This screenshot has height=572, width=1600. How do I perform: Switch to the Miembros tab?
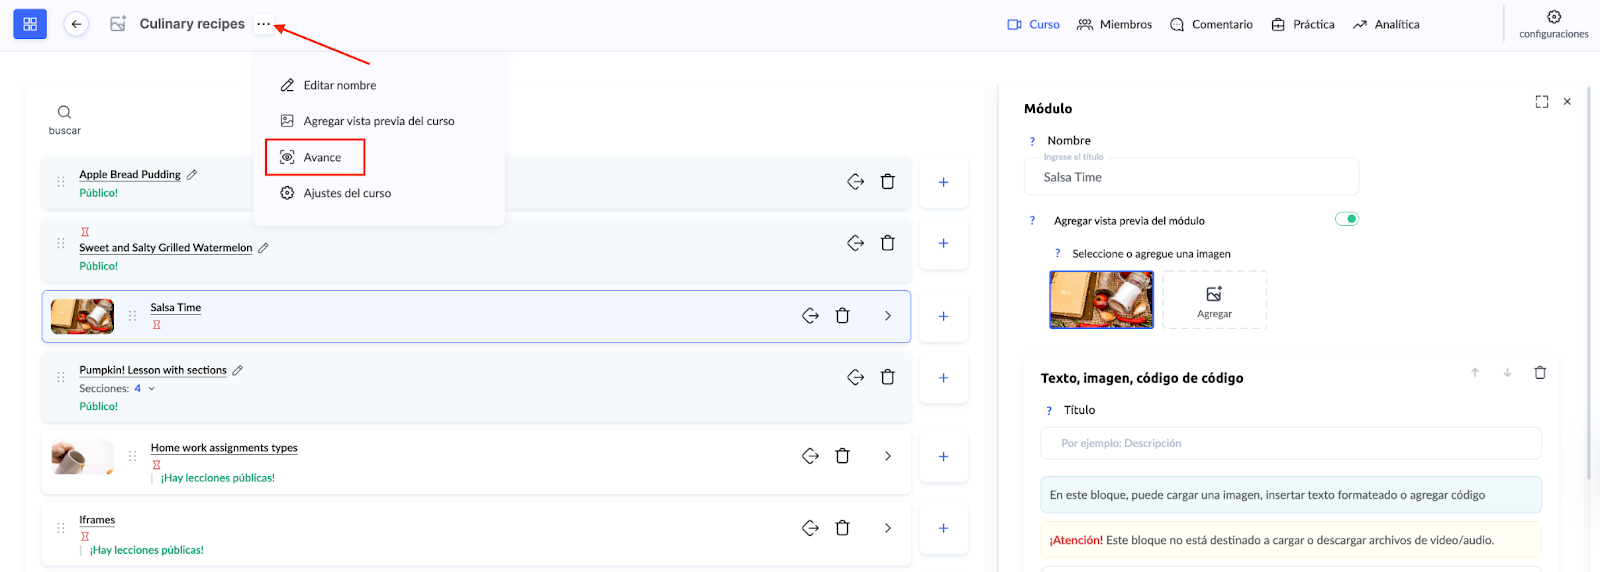pyautogui.click(x=1114, y=24)
